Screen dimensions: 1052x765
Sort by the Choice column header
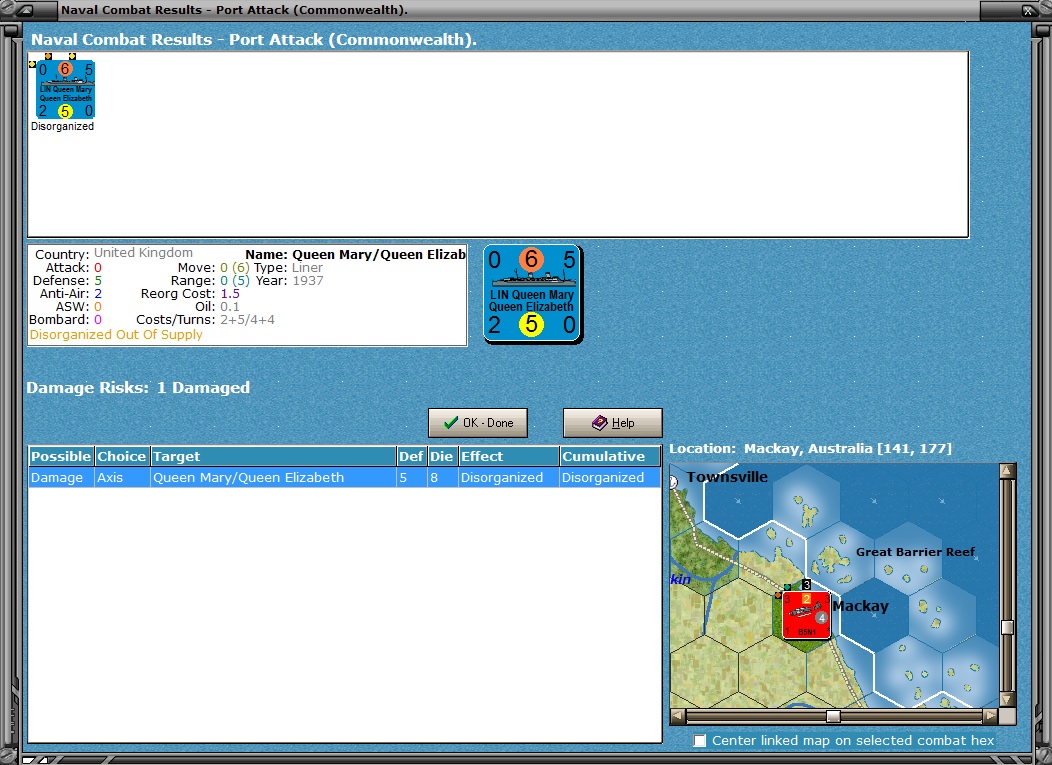point(121,456)
